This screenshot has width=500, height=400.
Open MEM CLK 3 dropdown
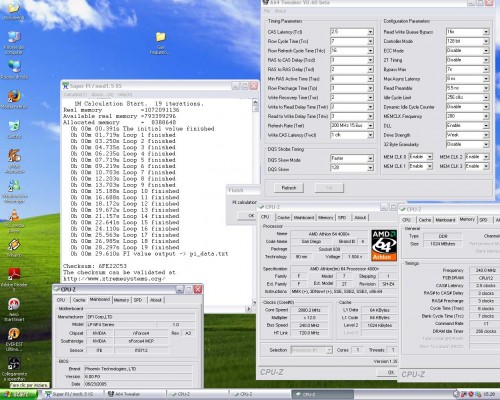click(x=486, y=166)
